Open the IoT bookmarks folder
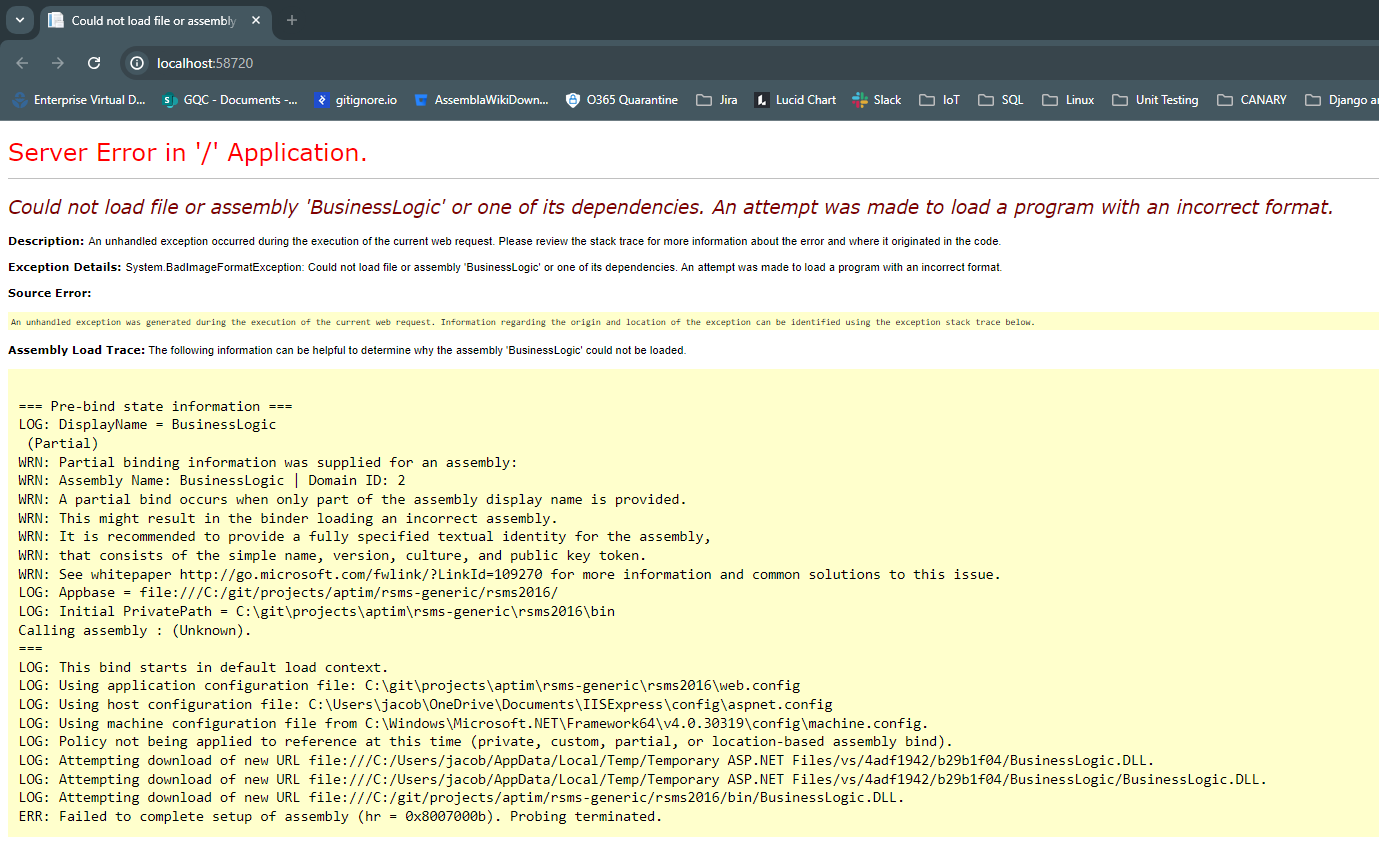The height and width of the screenshot is (843, 1379). [x=940, y=100]
